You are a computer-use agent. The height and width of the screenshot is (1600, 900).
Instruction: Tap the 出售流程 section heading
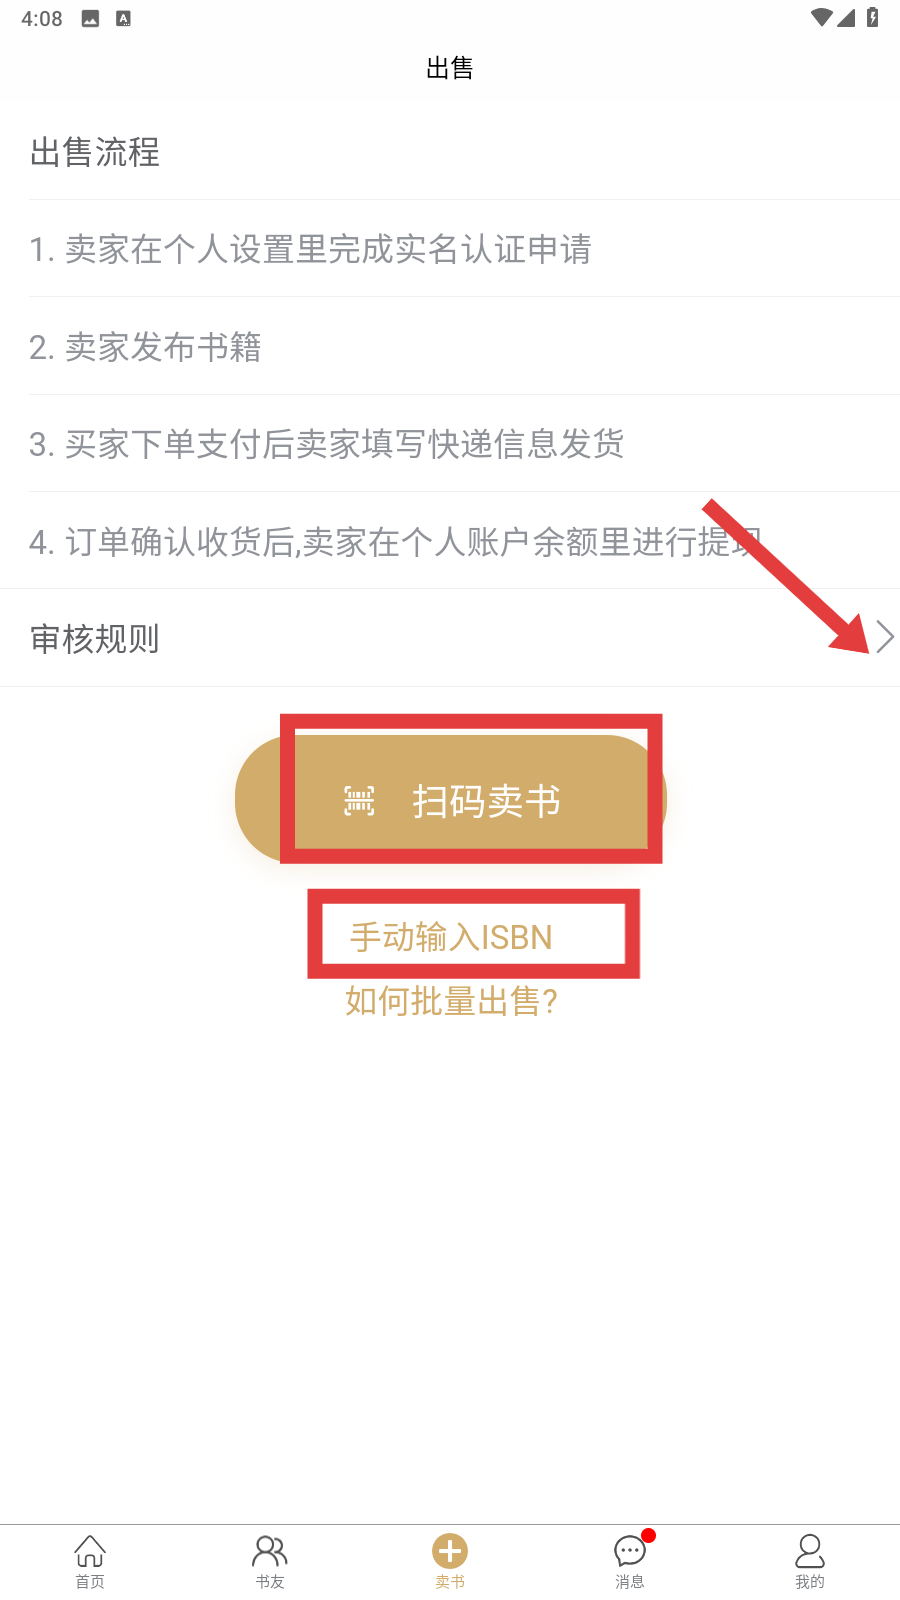pos(95,152)
